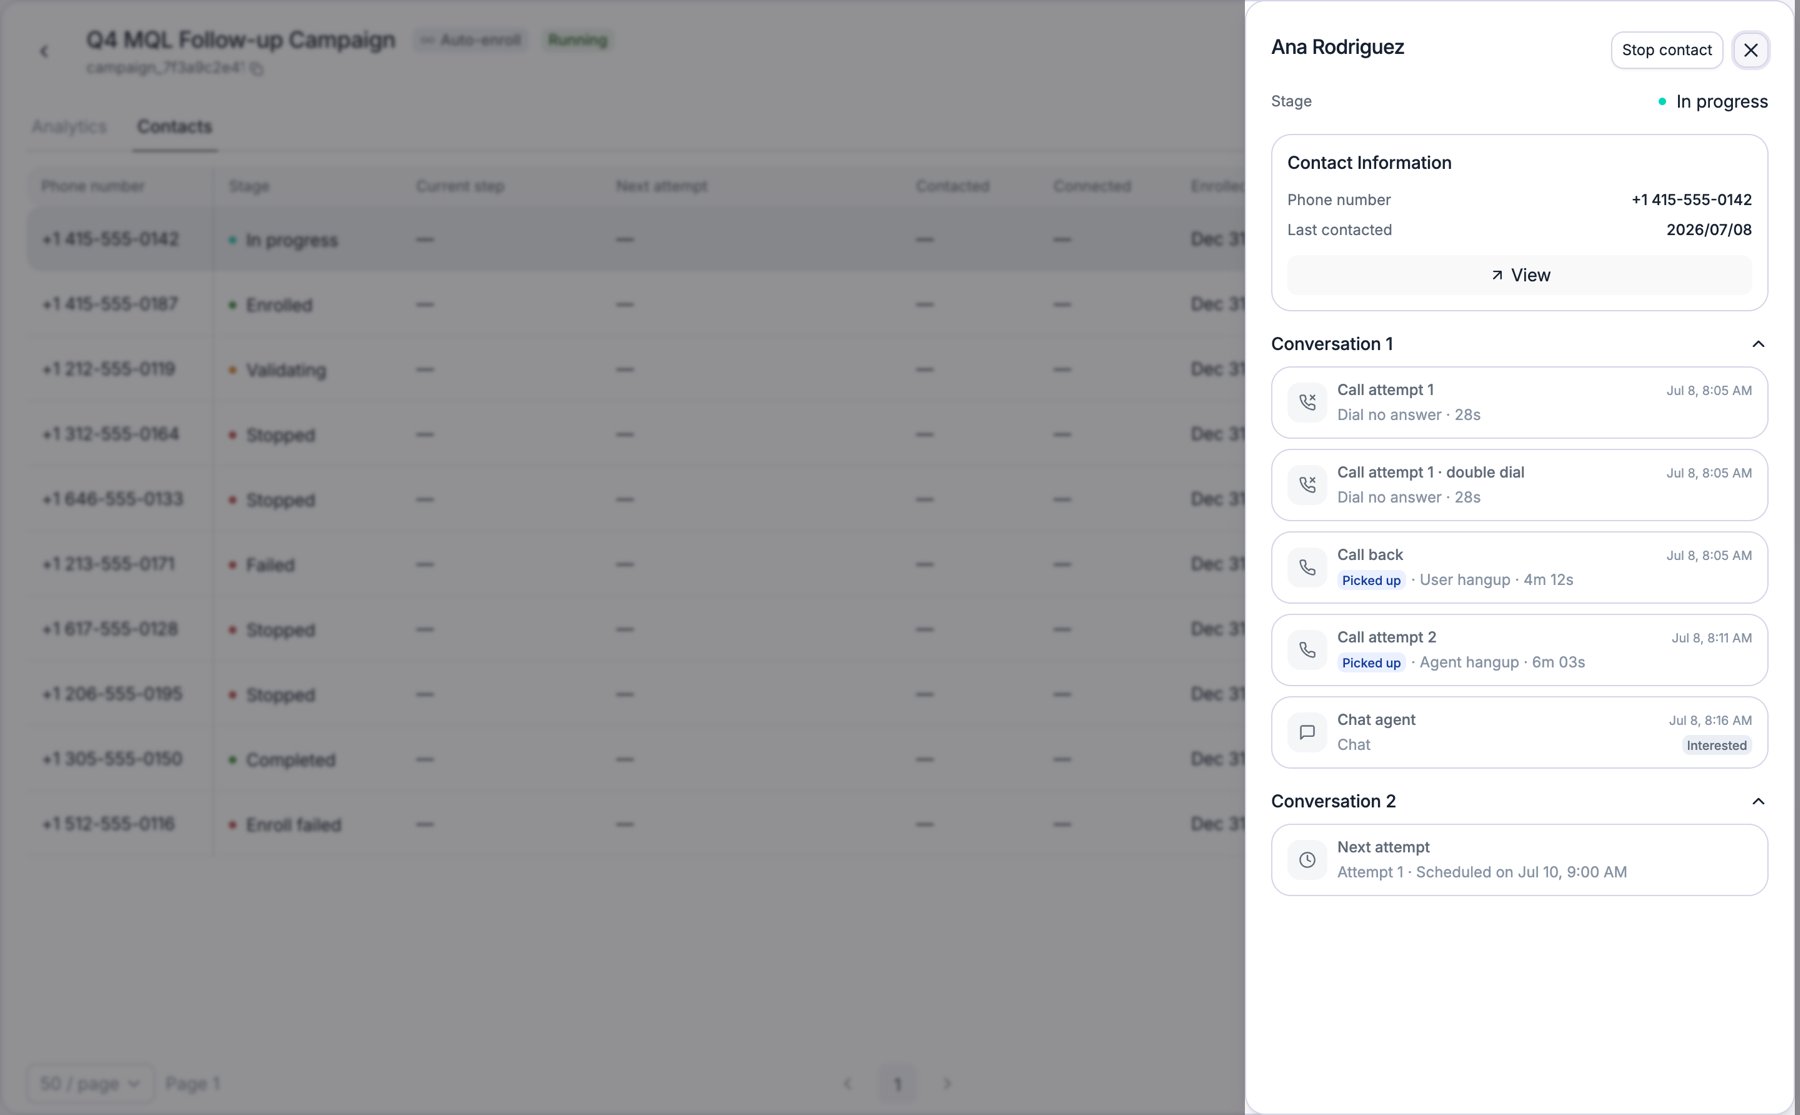Copy the campaign ID with the copy icon
The width and height of the screenshot is (1800, 1115).
(257, 69)
